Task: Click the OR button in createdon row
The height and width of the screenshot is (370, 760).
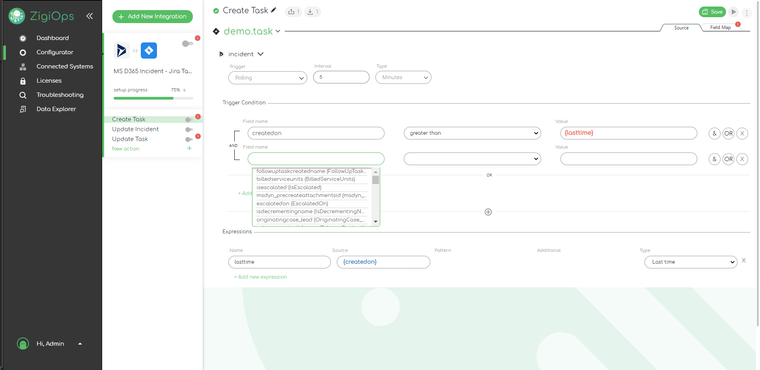Action: [x=728, y=133]
